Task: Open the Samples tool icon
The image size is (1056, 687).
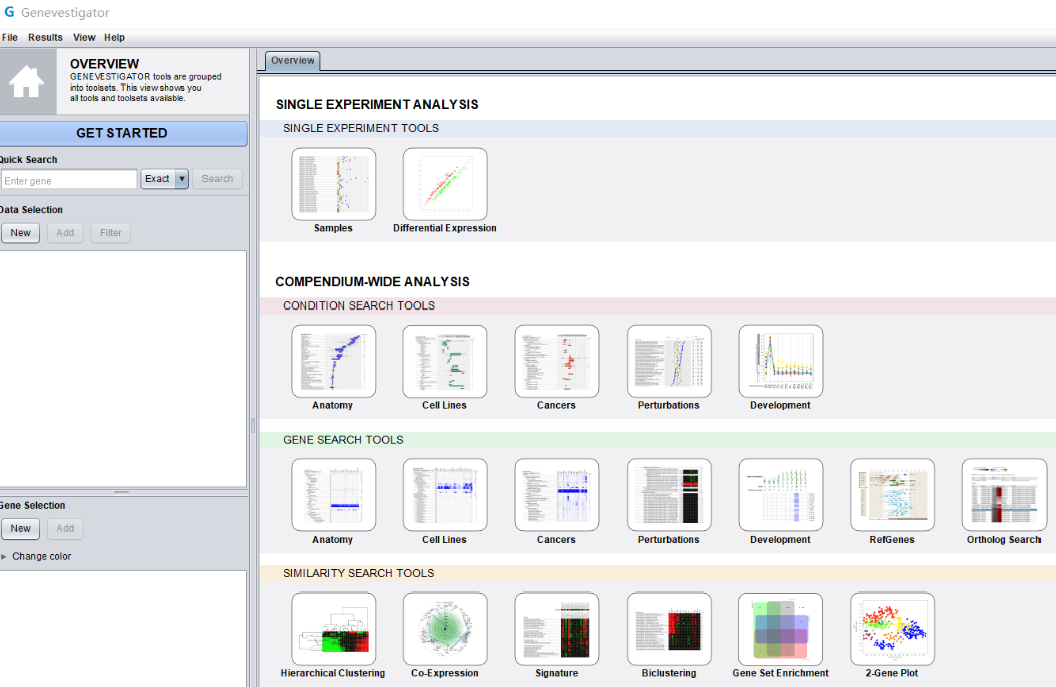Action: (333, 184)
